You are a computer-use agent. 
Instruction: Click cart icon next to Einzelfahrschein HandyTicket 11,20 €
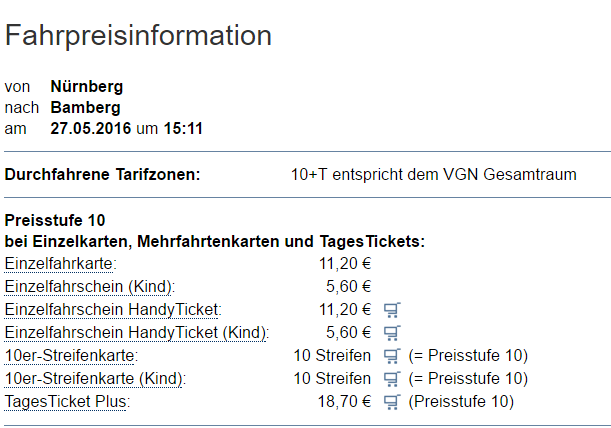pyautogui.click(x=392, y=310)
